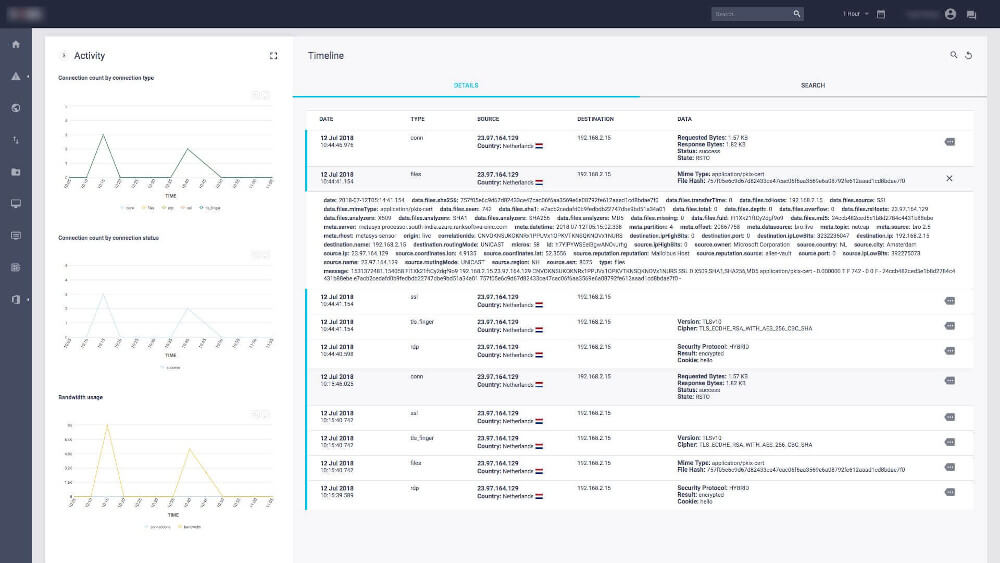Close the expanded files row details
This screenshot has height=563, width=1000.
949,178
